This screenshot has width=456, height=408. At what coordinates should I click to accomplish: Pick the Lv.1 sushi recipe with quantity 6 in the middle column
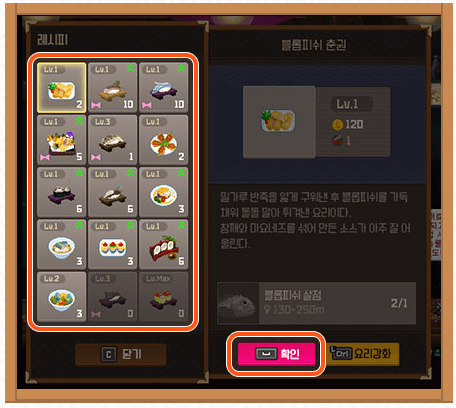[113, 192]
